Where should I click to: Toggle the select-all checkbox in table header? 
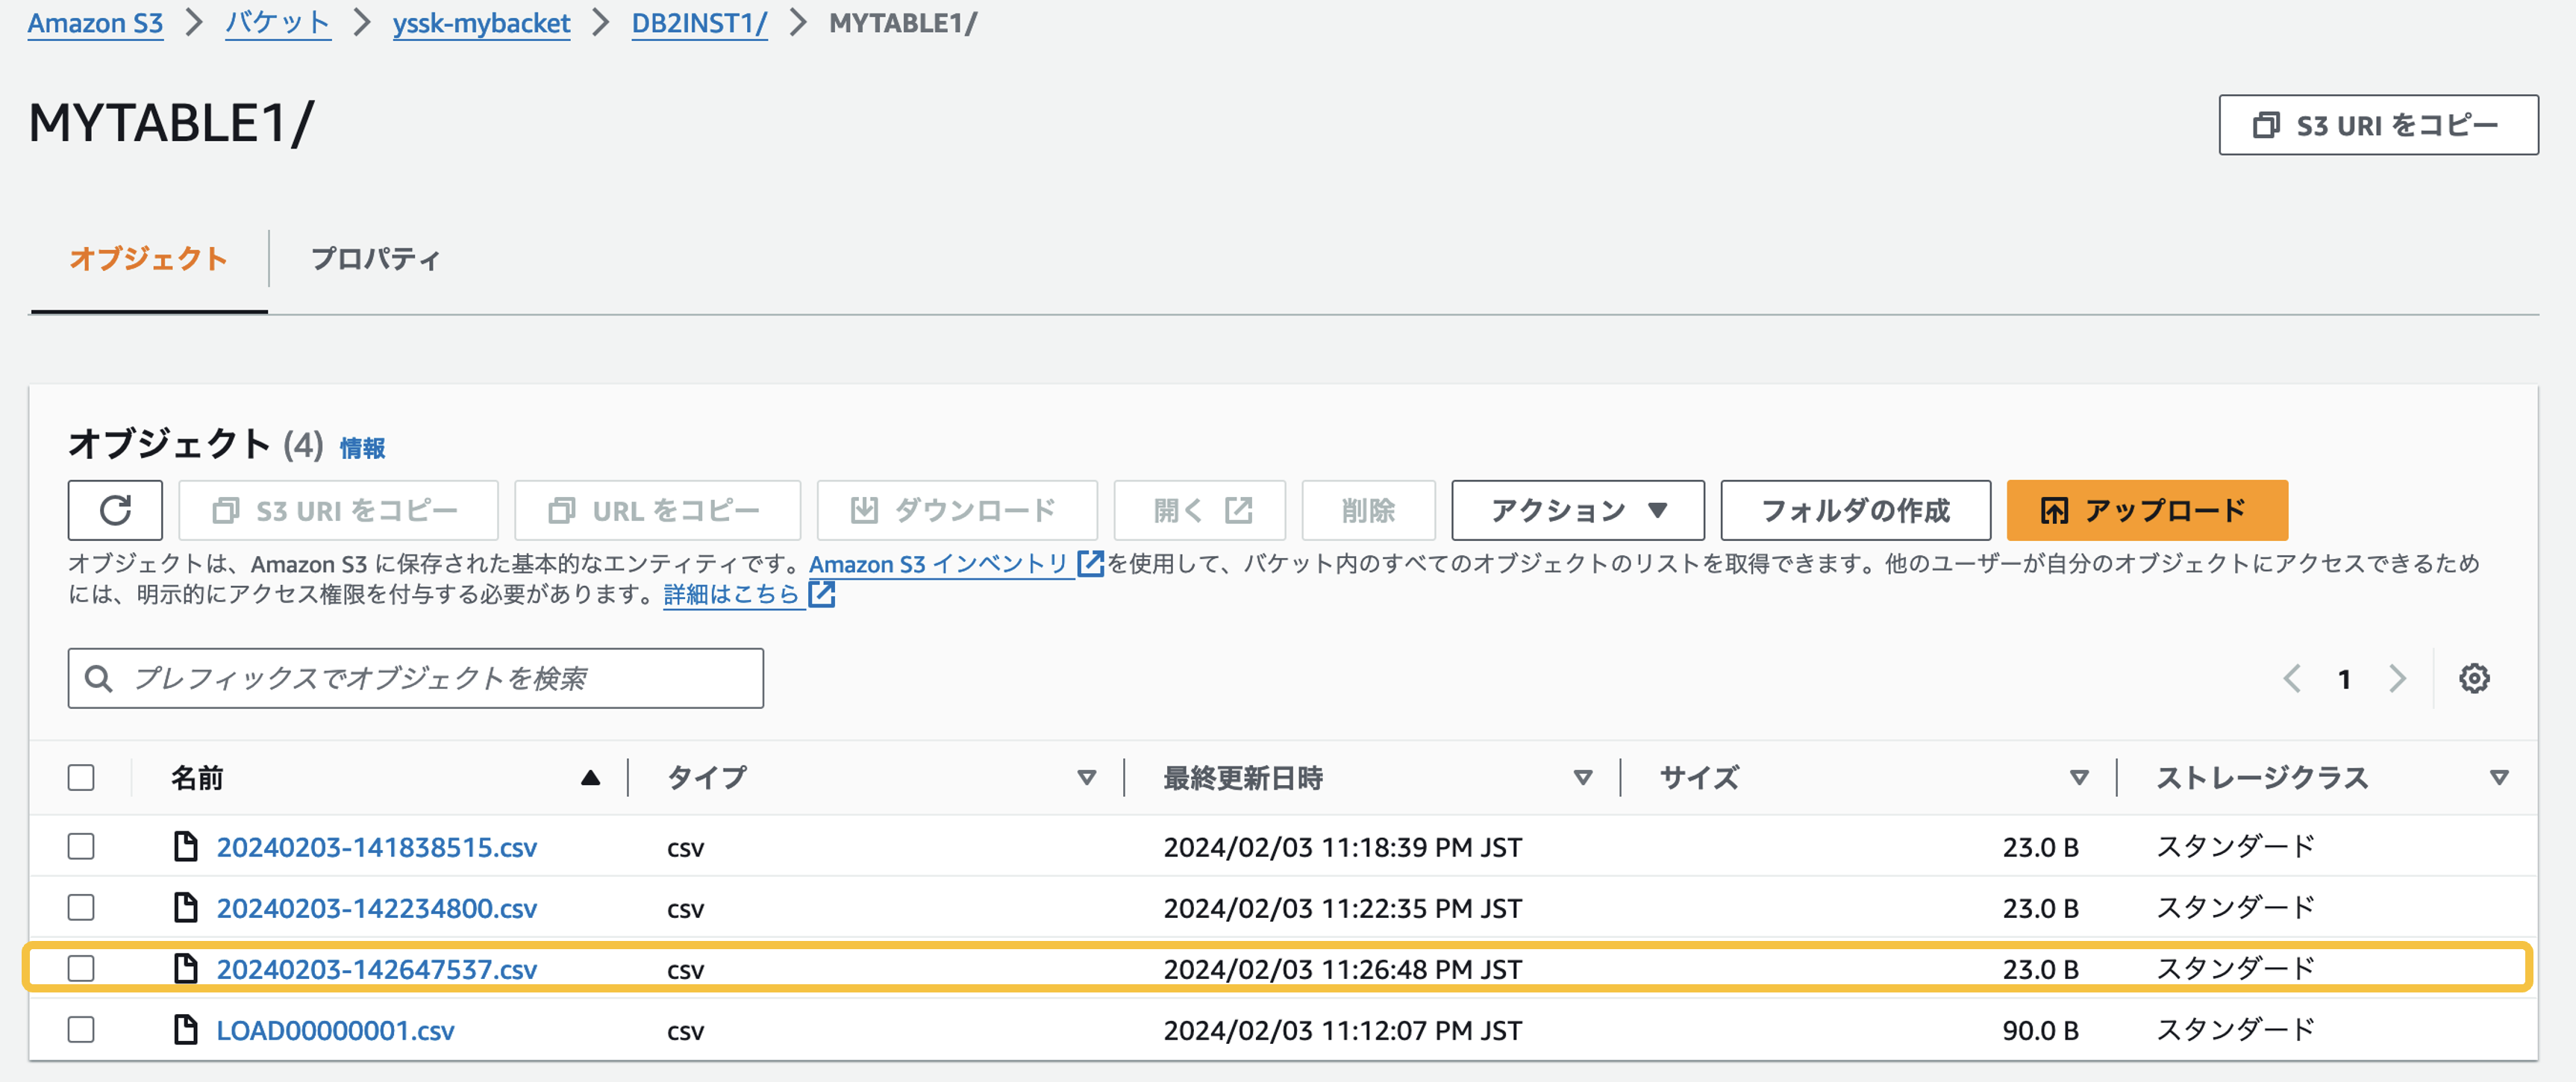point(81,778)
